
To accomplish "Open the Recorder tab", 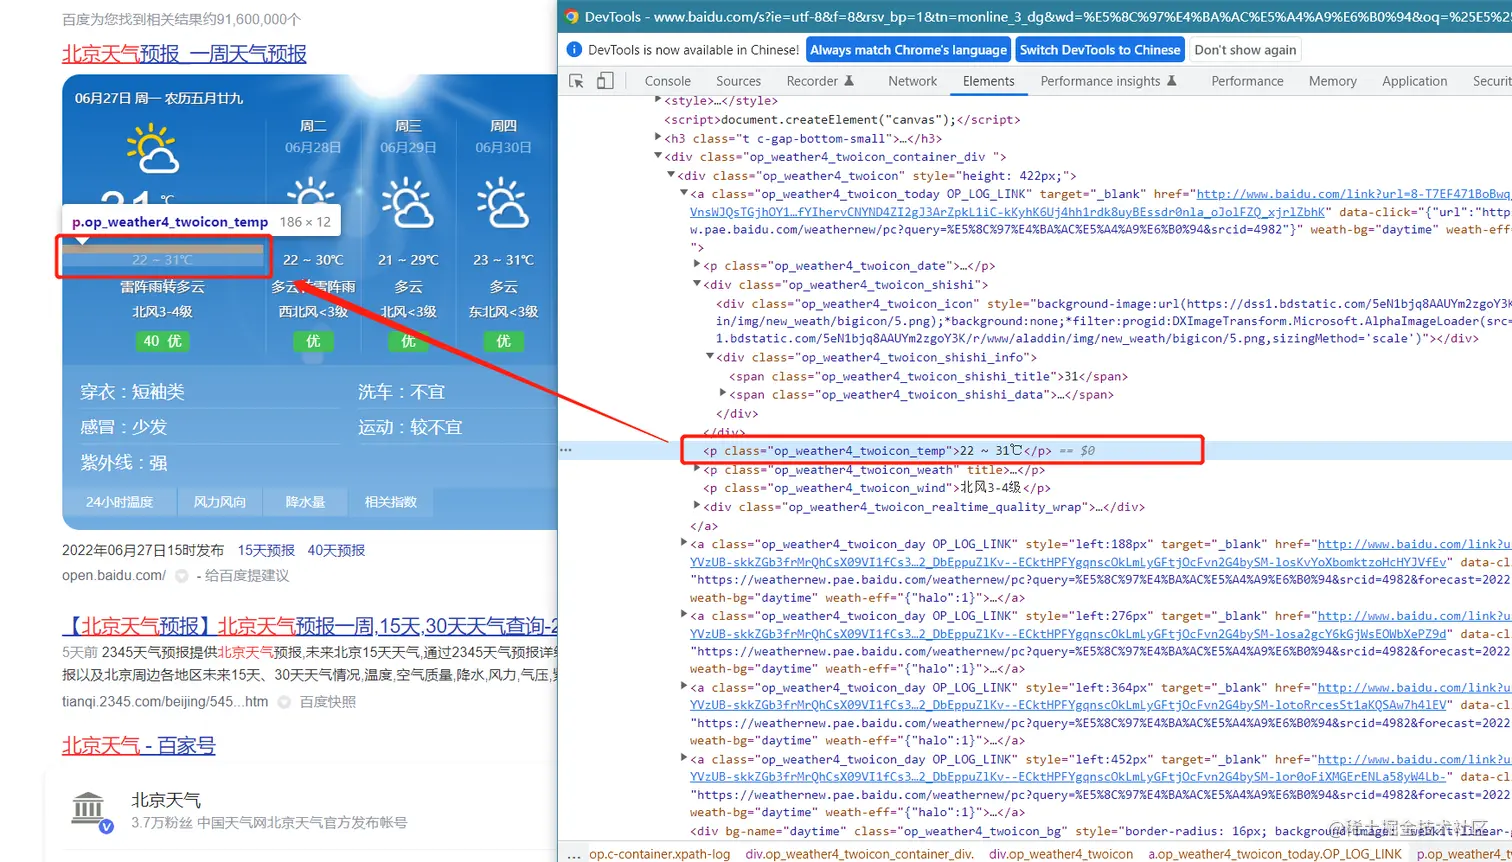I will [x=820, y=81].
